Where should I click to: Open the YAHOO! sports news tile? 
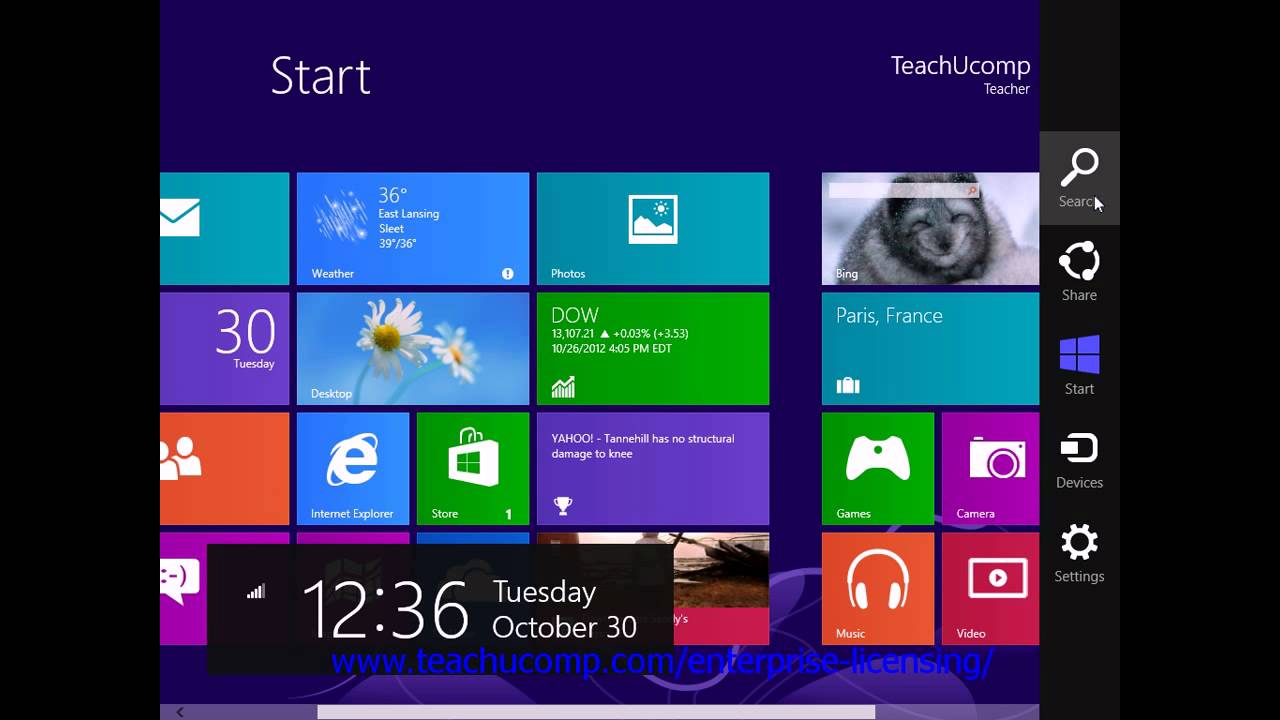pos(653,469)
